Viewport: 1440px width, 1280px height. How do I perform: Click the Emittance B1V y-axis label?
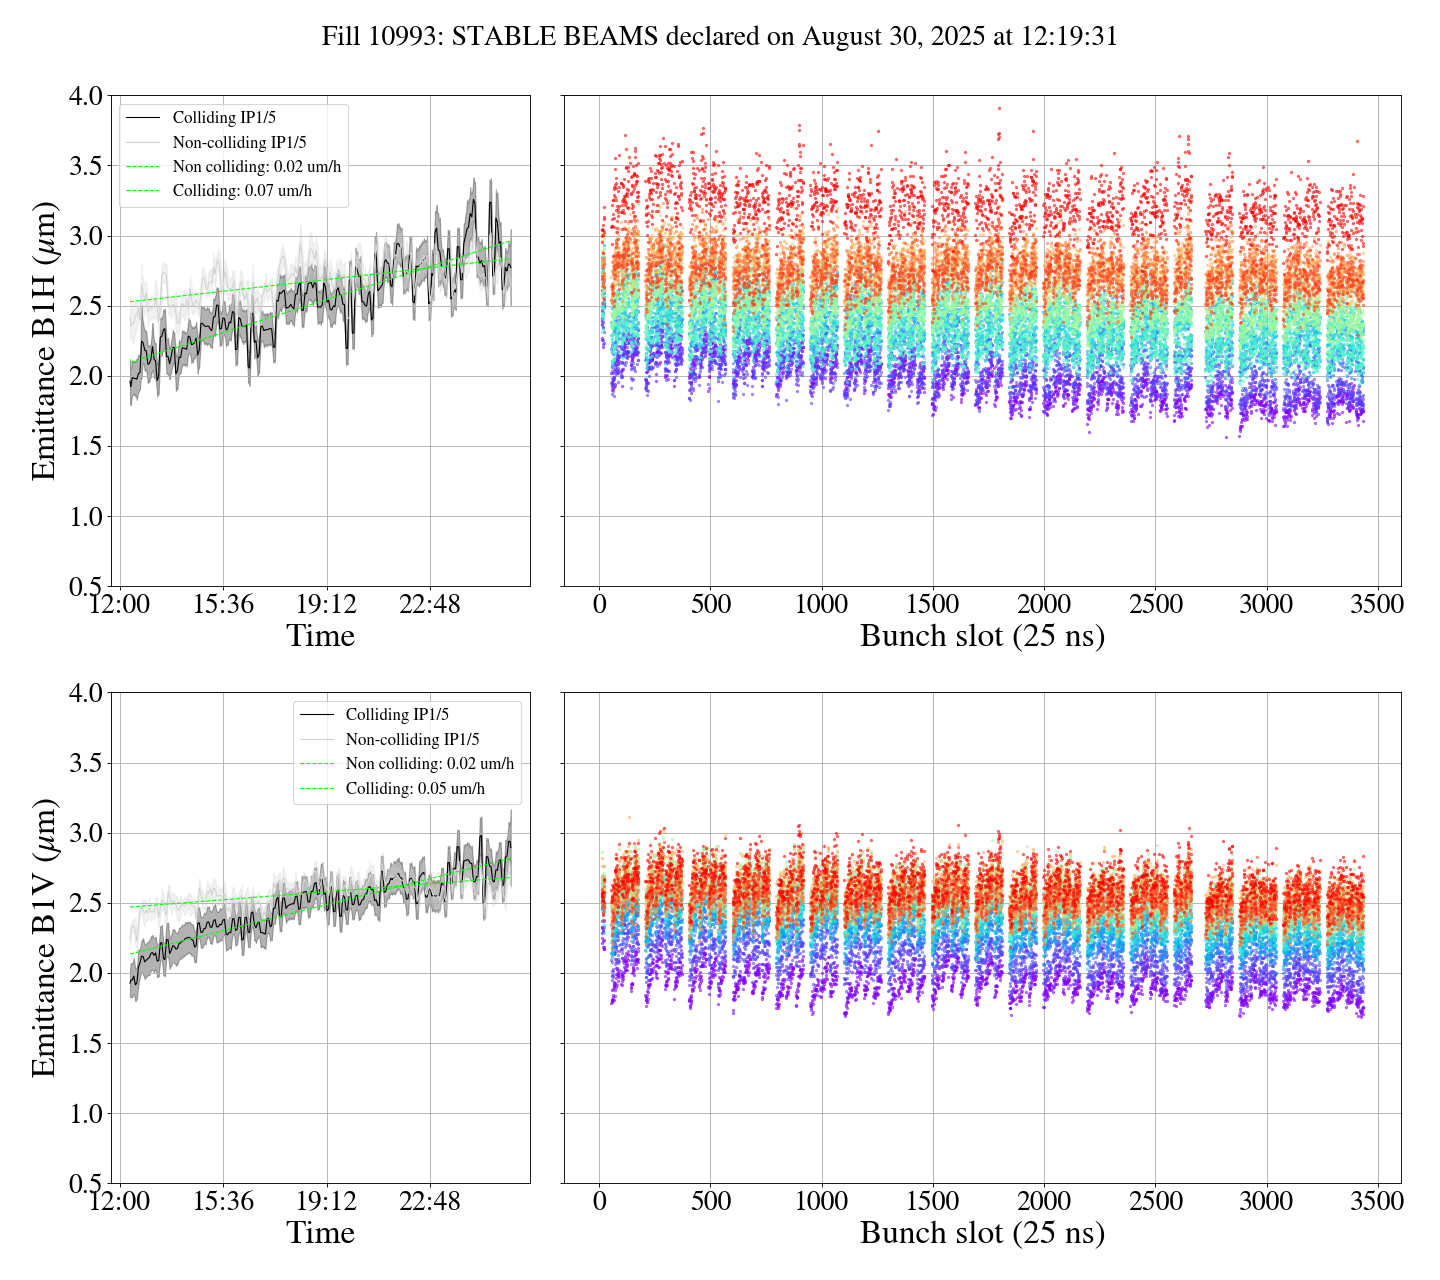[x=44, y=938]
